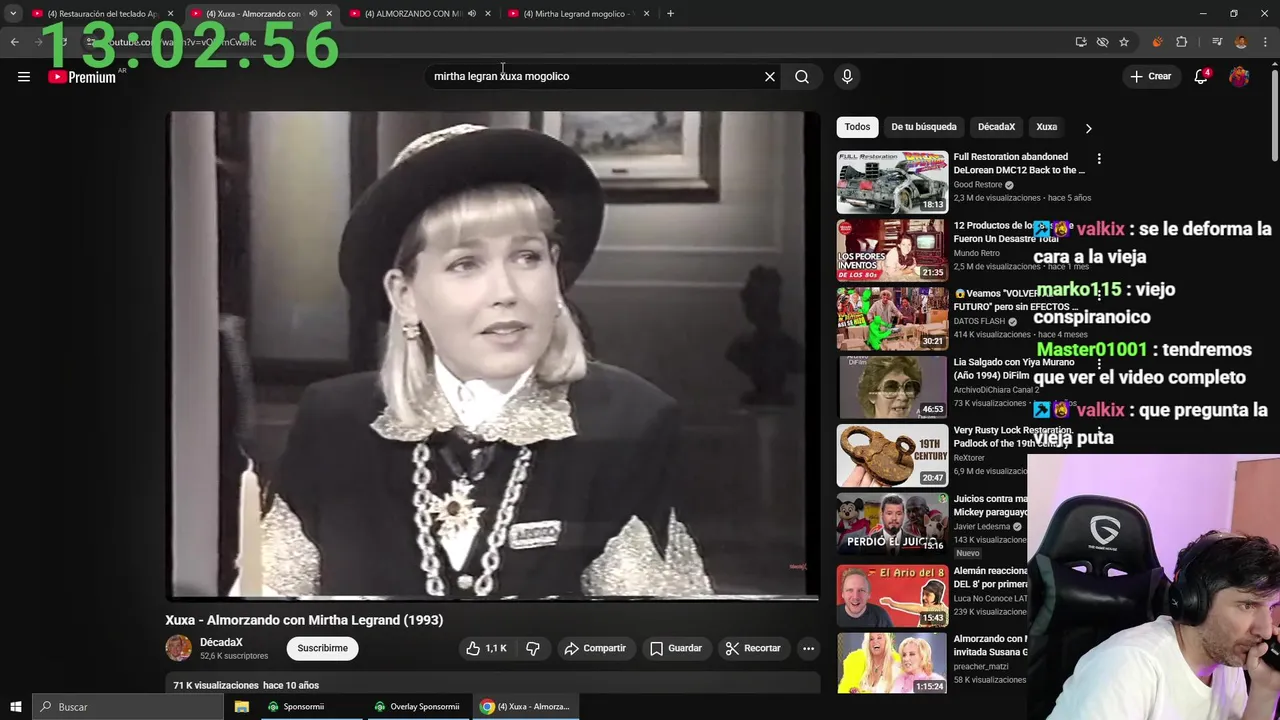Switch to ALMORZANDO CON MI tab
1280x720 pixels.
click(412, 14)
